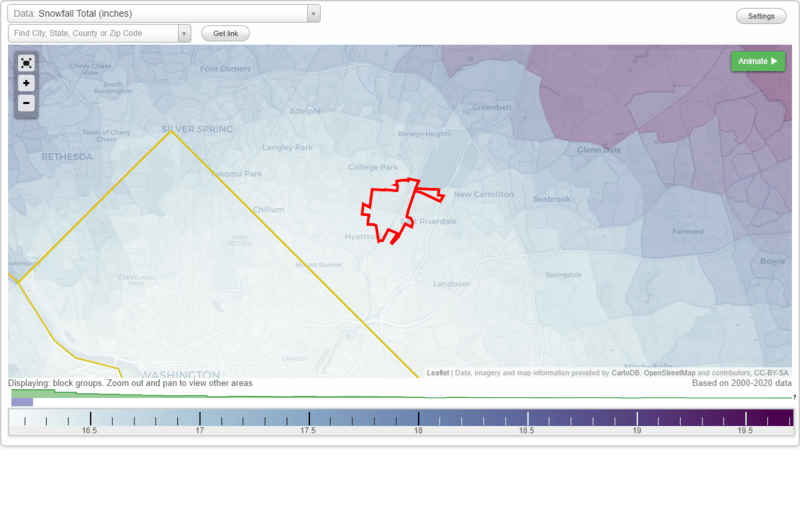The height and width of the screenshot is (514, 800).
Task: Click the Springdale map label
Action: 563,275
